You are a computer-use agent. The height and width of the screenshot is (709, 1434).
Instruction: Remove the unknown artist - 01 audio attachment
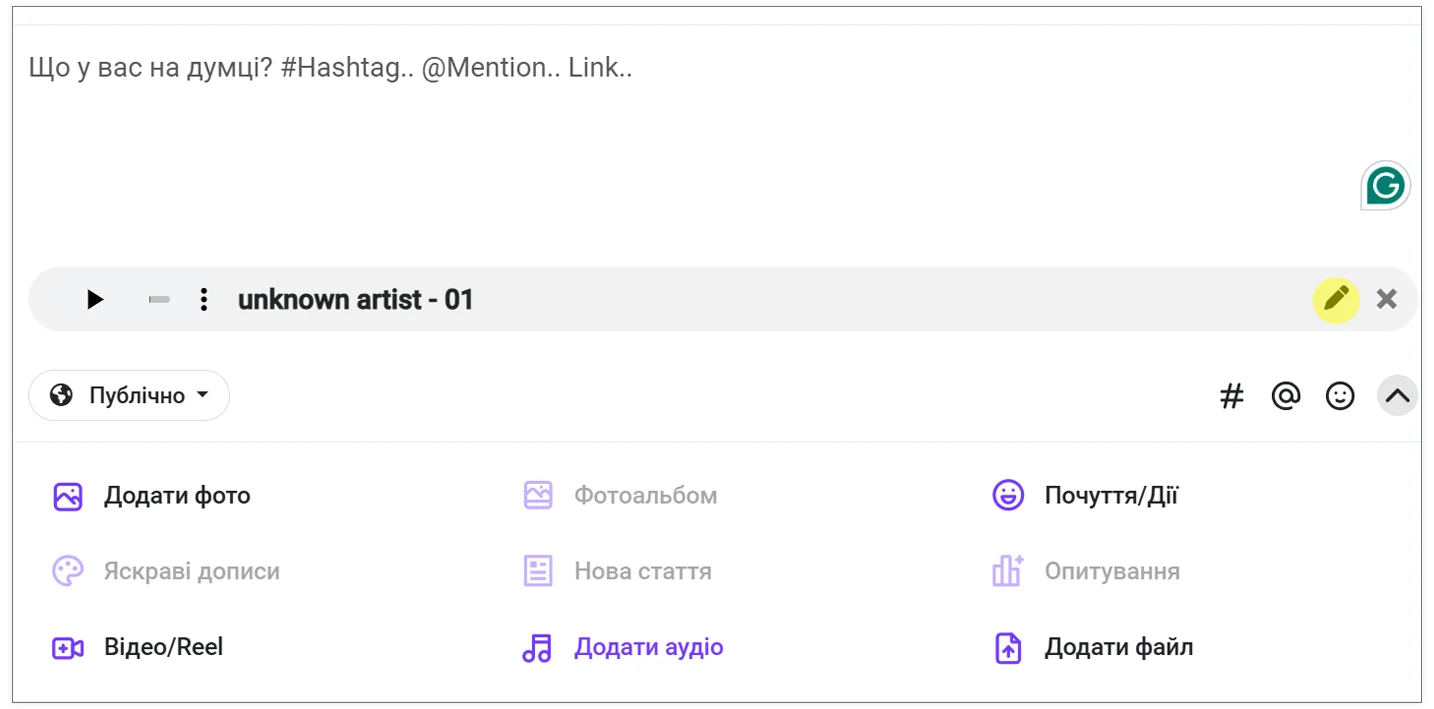(x=1386, y=299)
